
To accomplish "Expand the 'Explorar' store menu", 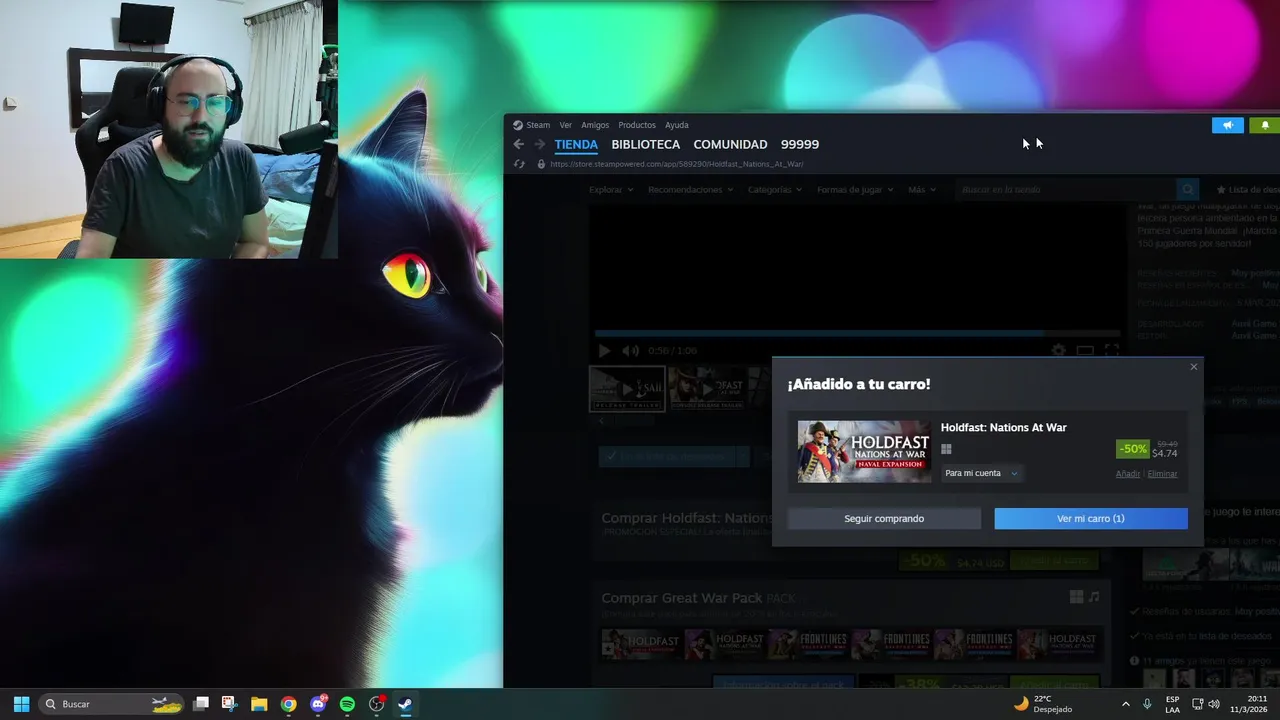I will [x=611, y=189].
